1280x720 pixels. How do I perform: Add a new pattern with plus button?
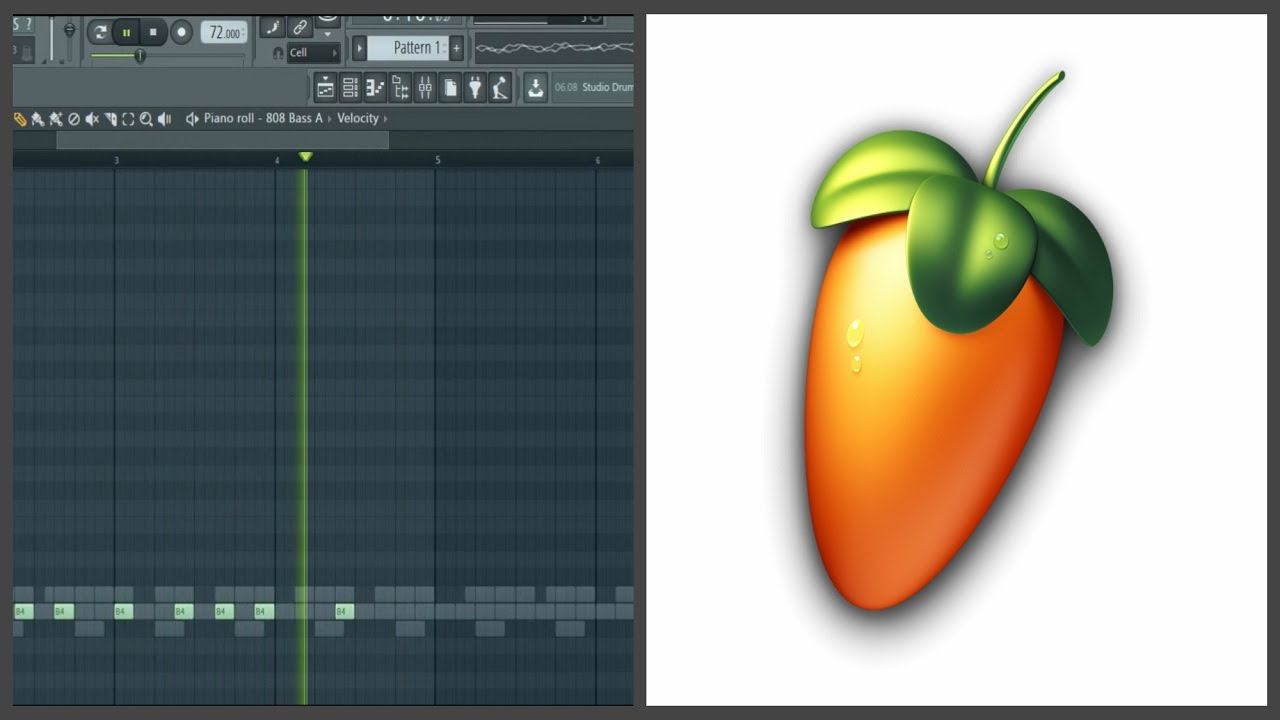click(457, 48)
